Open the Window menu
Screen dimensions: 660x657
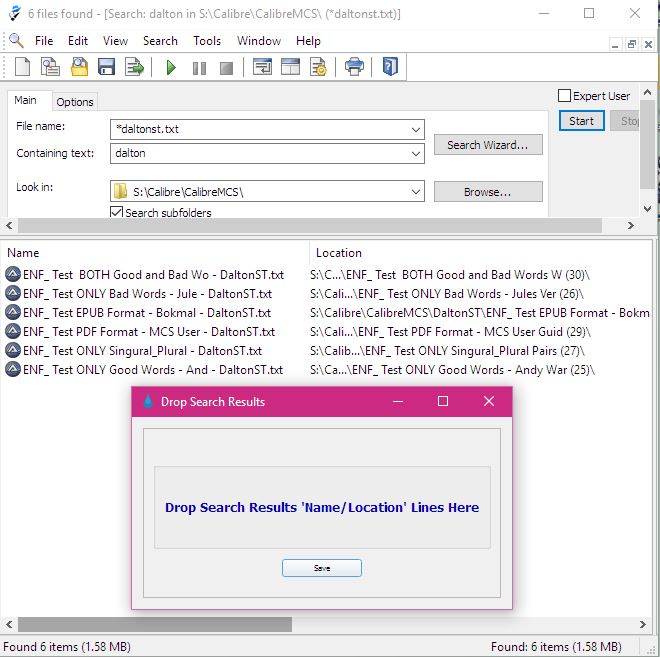(x=258, y=41)
